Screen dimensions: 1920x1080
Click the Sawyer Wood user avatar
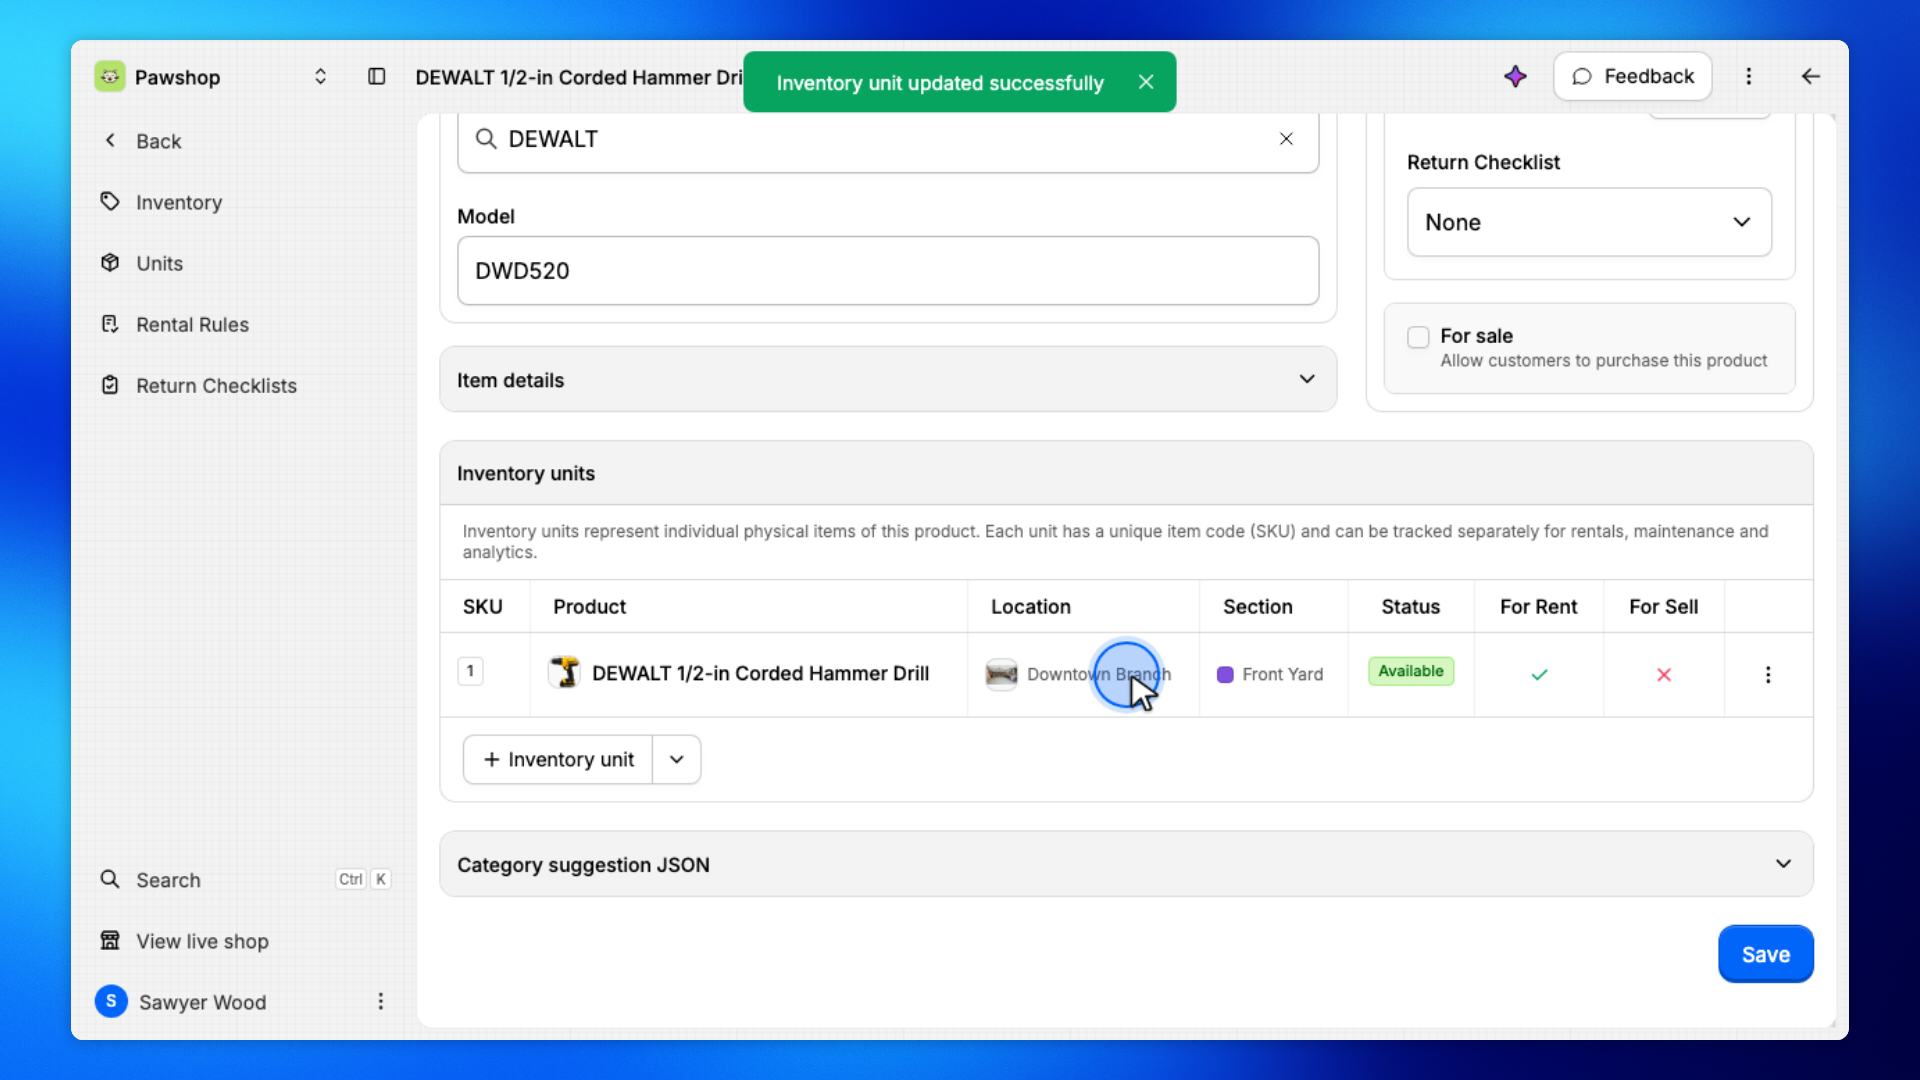[x=111, y=1001]
